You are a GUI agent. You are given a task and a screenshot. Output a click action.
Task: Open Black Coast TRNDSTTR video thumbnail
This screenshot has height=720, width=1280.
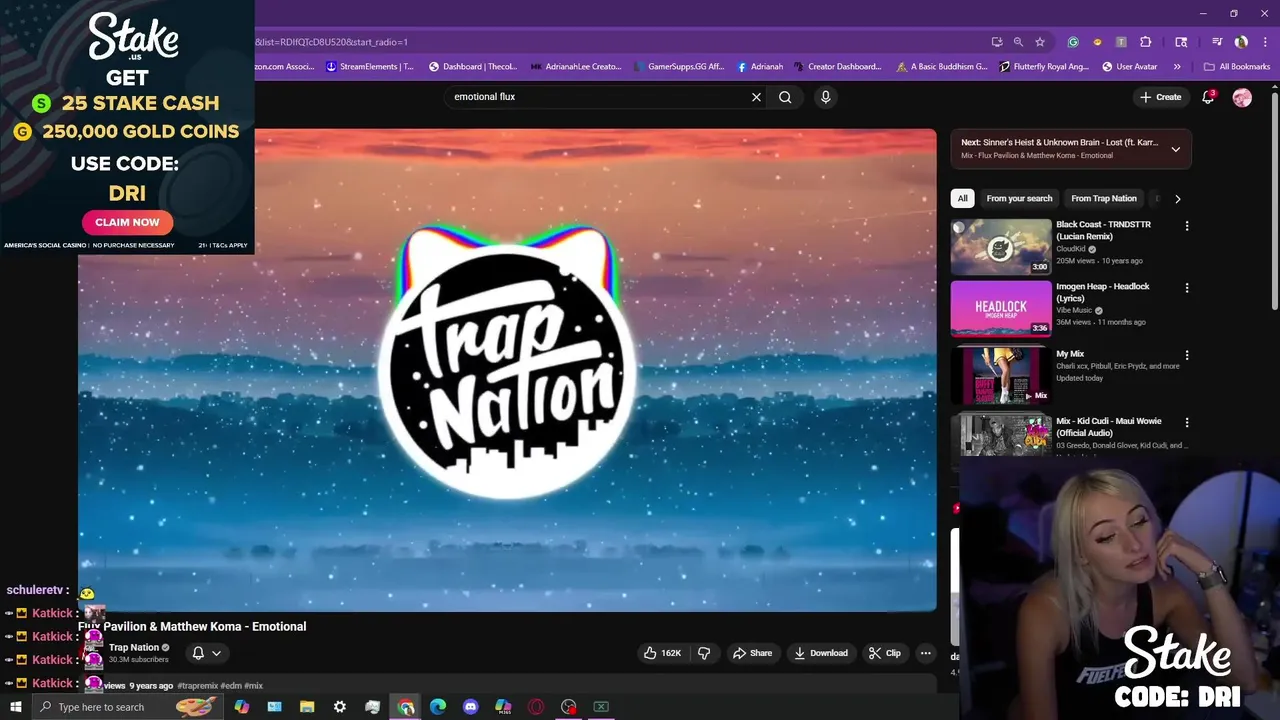(1001, 246)
